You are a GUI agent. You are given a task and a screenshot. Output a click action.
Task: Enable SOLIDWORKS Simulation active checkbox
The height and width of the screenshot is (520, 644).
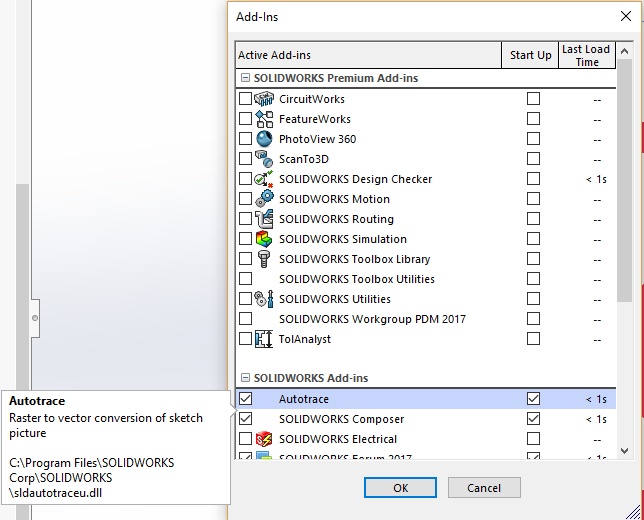tap(245, 239)
